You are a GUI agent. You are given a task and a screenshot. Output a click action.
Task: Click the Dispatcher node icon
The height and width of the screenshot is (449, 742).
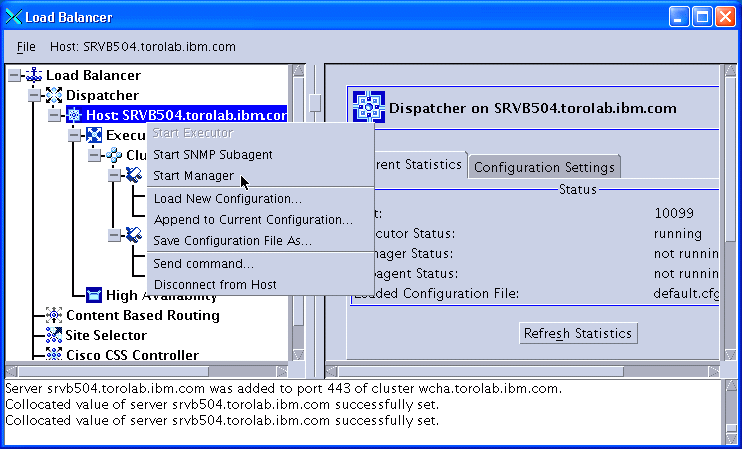point(54,95)
